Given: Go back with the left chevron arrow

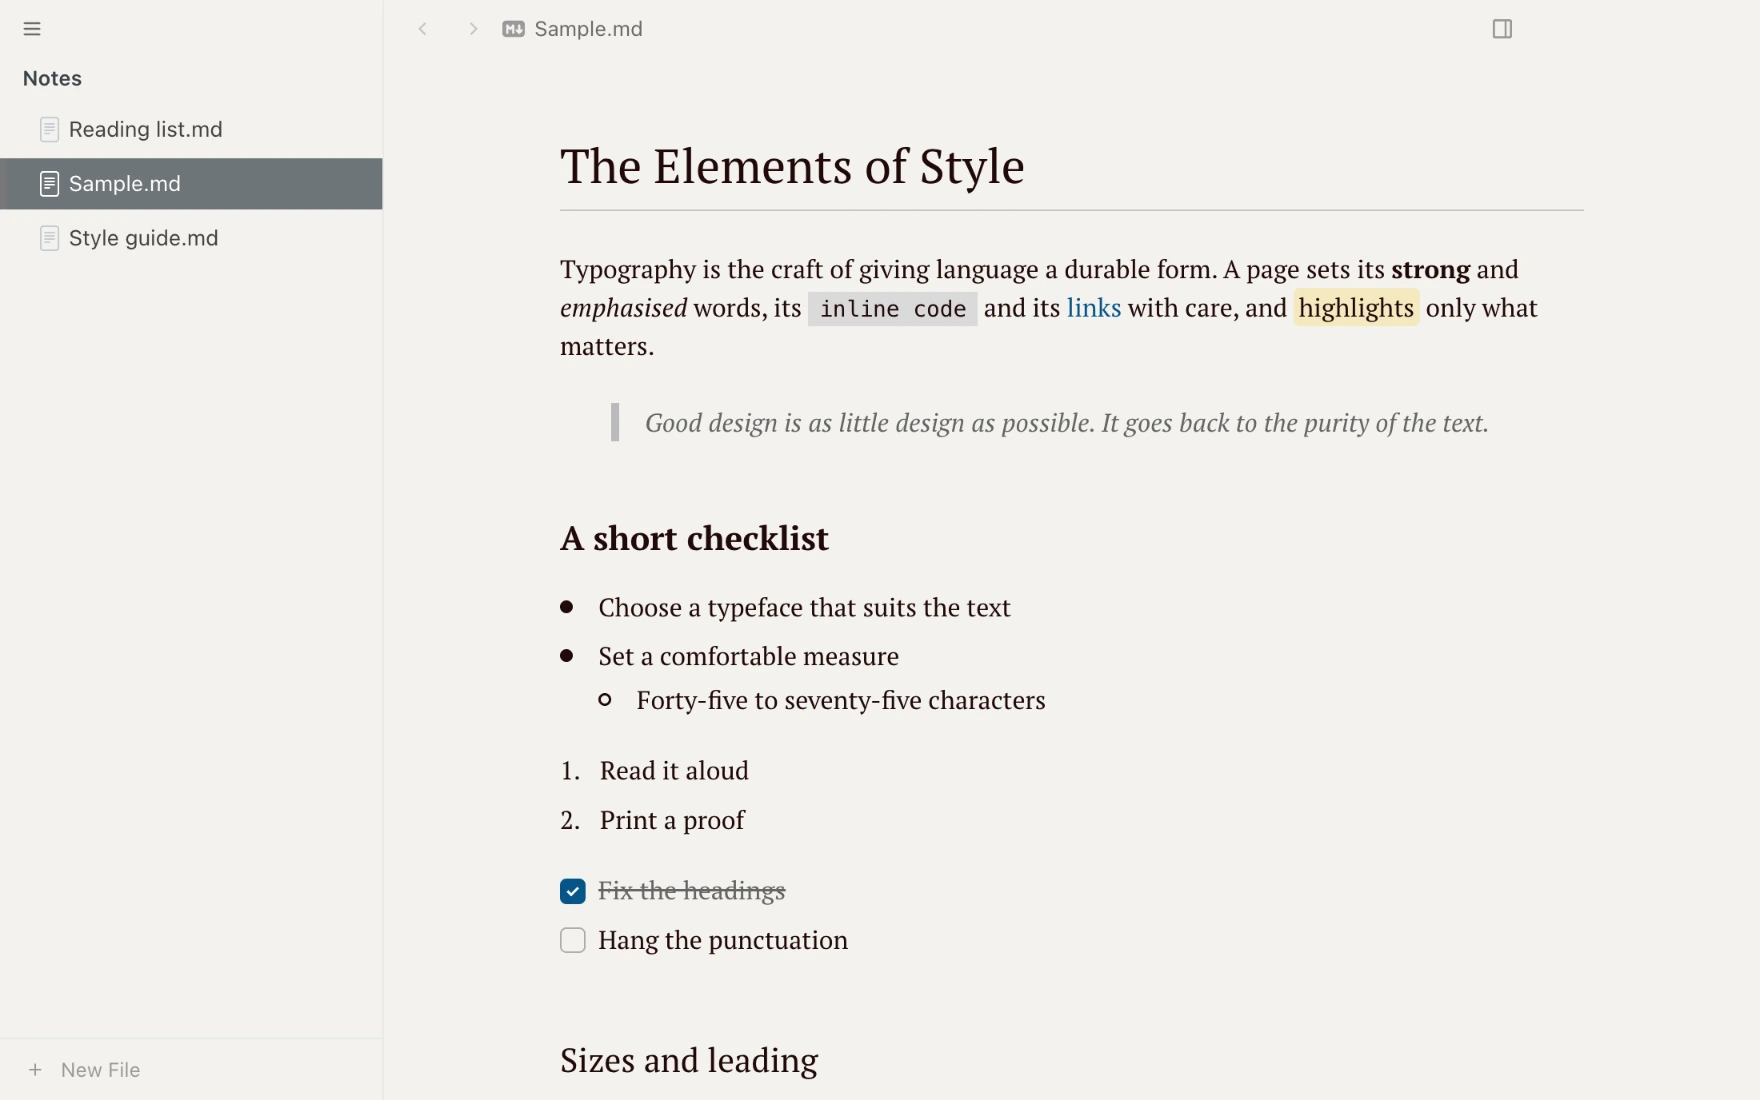Looking at the screenshot, I should tap(423, 29).
